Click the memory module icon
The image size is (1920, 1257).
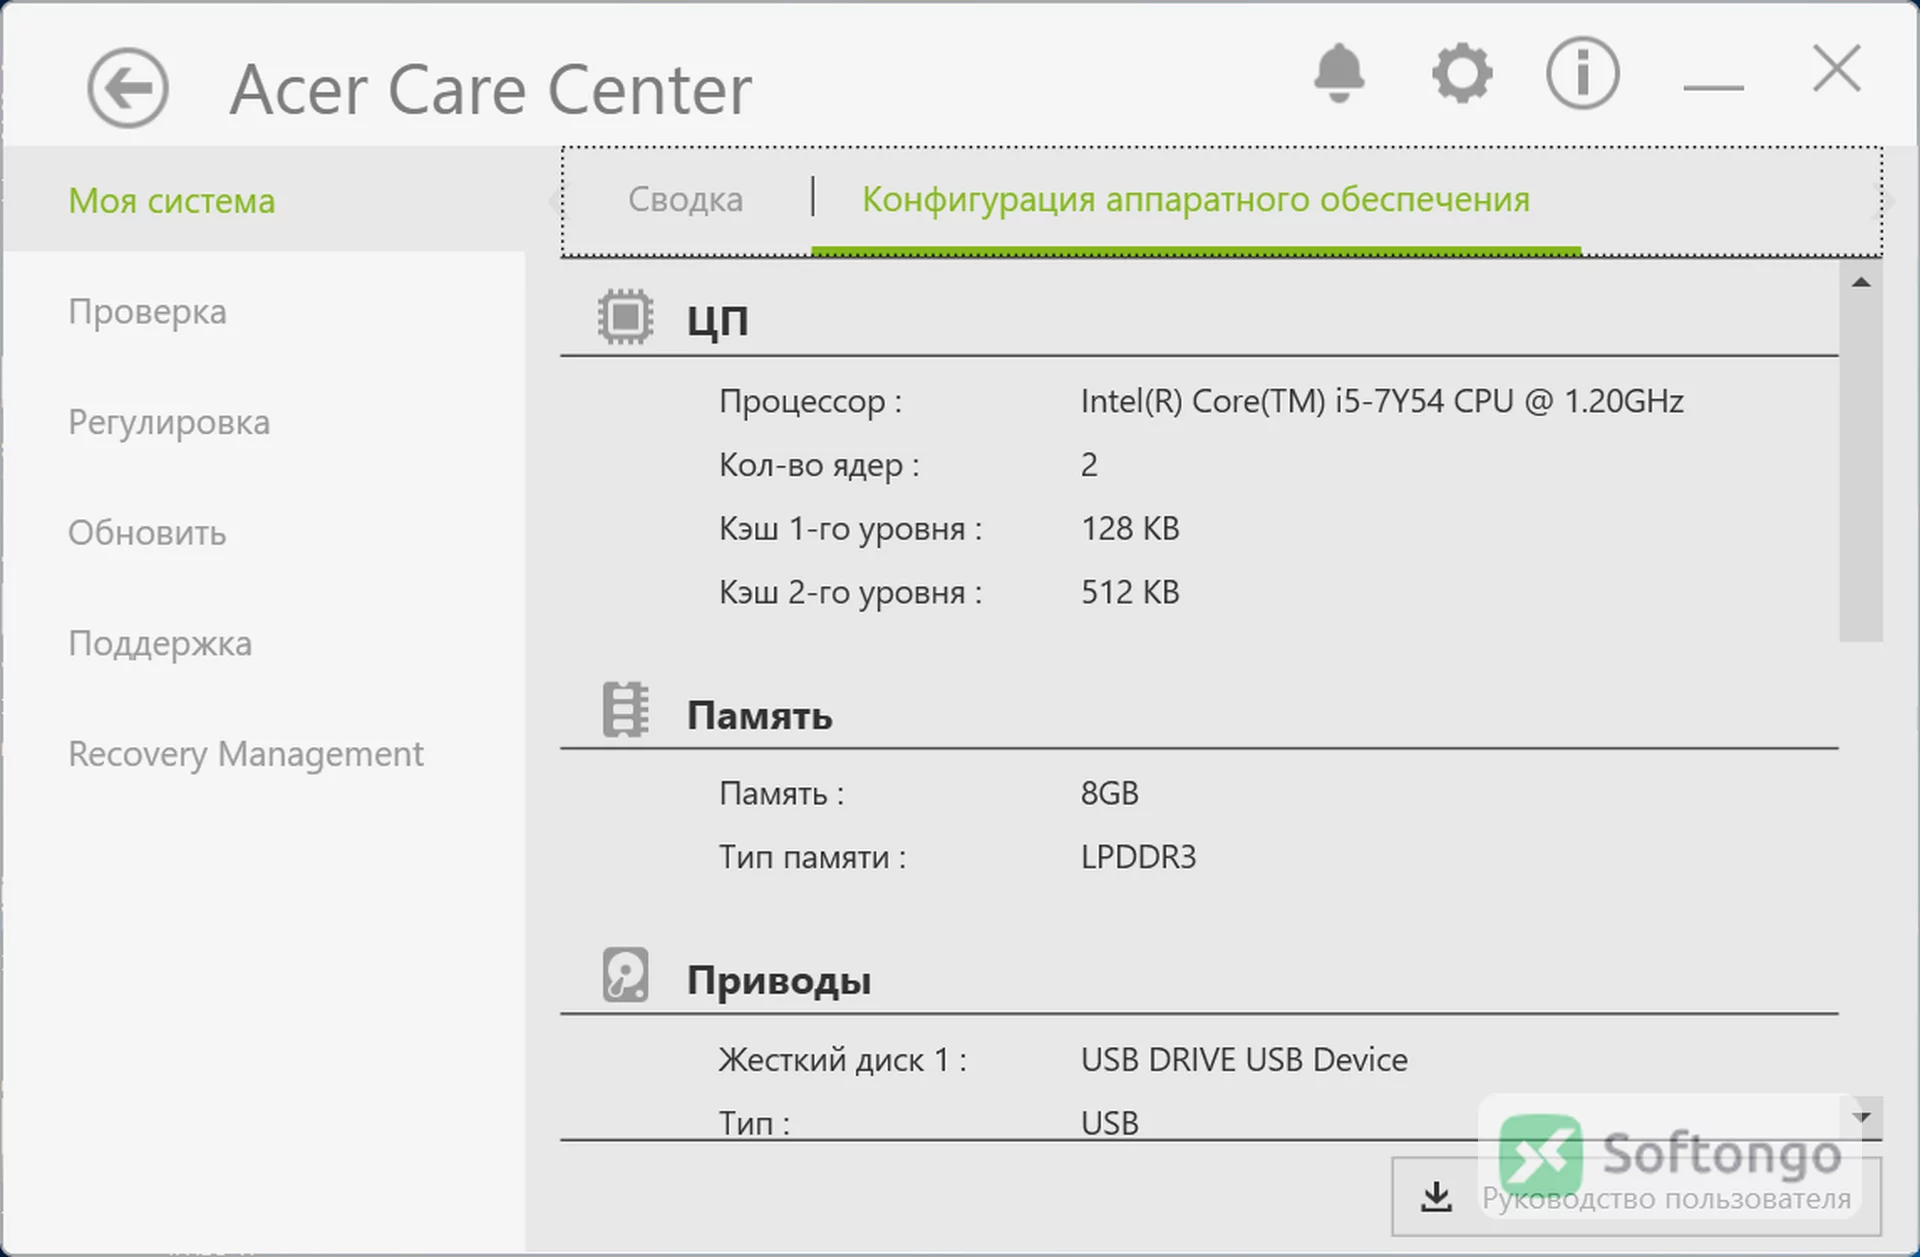626,710
